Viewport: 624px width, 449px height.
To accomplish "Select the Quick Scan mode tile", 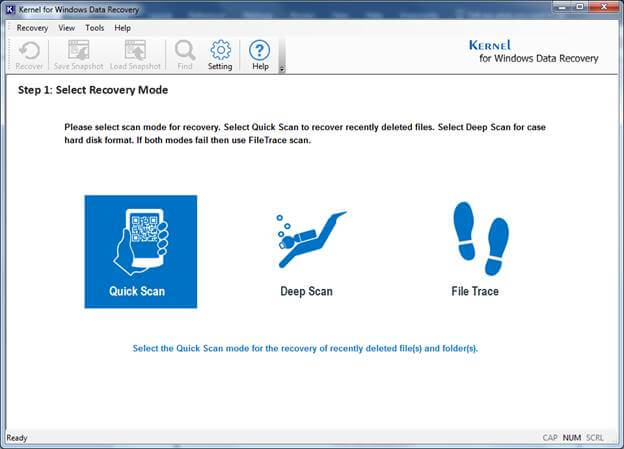I will [140, 252].
